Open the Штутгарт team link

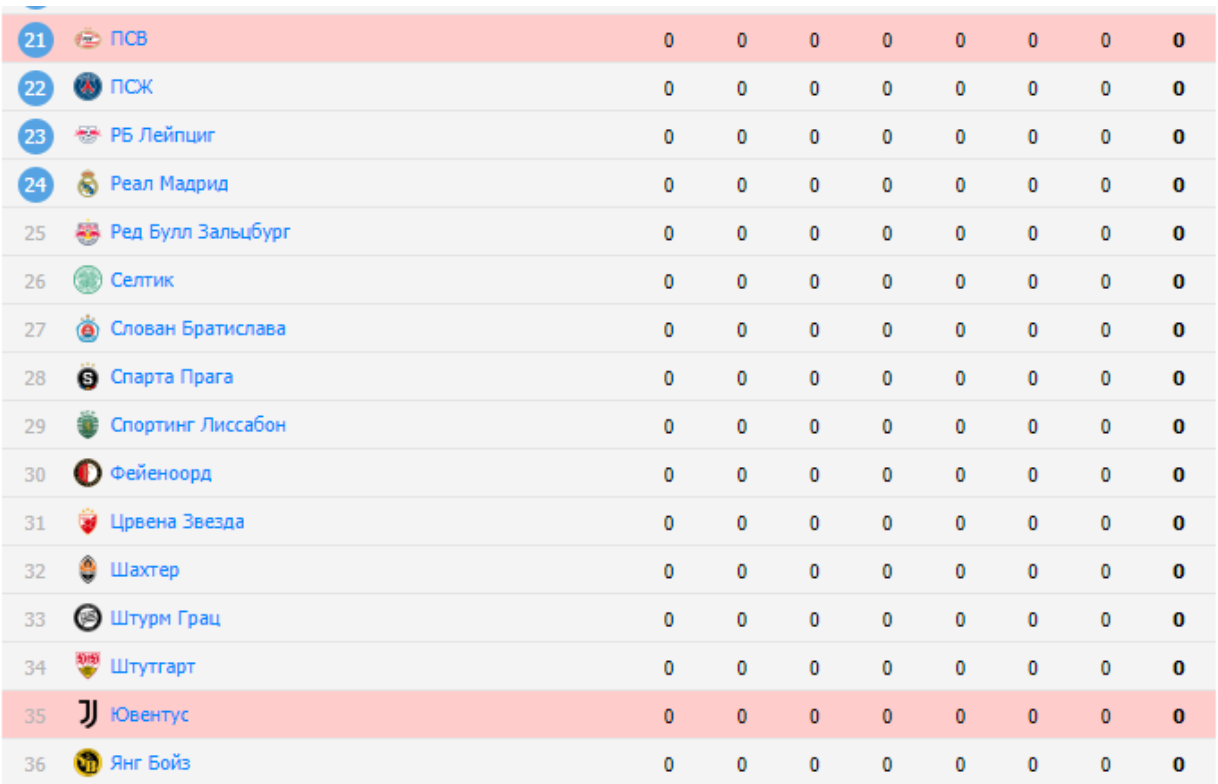pyautogui.click(x=152, y=667)
